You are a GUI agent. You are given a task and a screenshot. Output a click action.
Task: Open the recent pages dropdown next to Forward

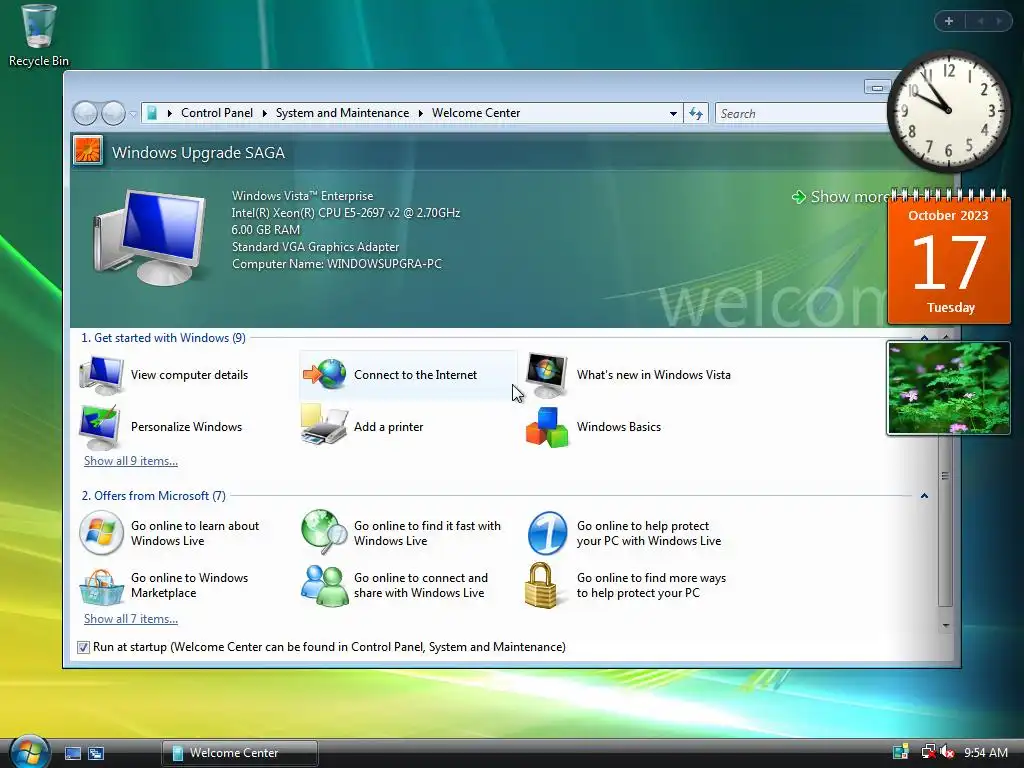click(133, 114)
